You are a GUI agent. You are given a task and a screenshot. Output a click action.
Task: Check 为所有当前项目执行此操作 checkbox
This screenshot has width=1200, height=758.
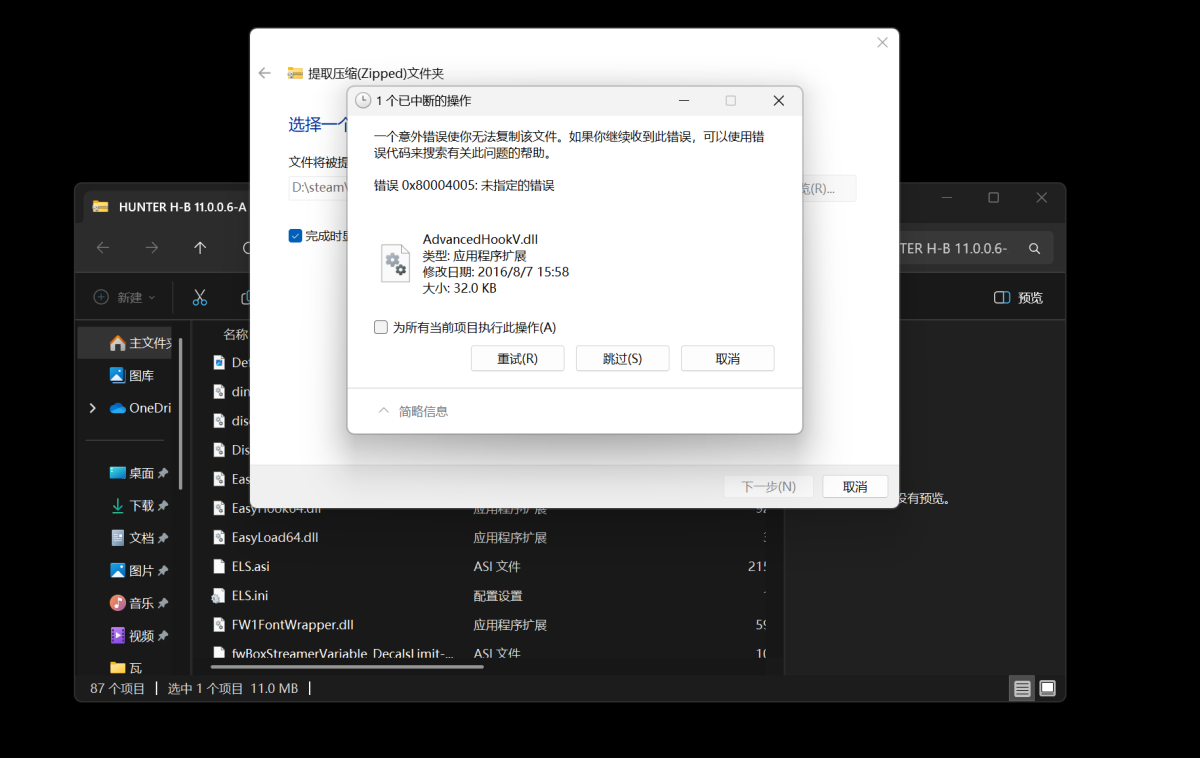click(x=381, y=327)
